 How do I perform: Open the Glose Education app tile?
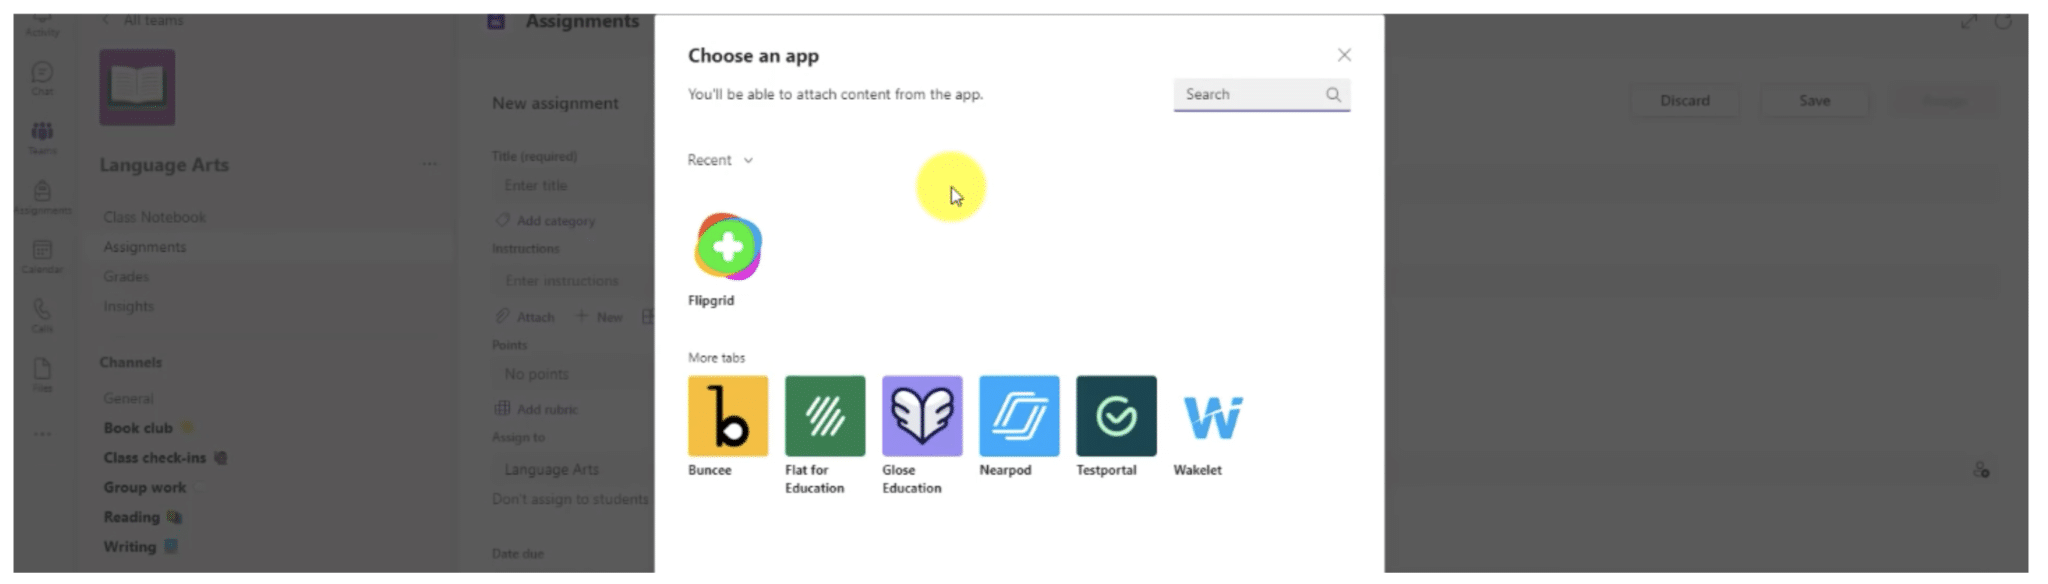pos(922,416)
